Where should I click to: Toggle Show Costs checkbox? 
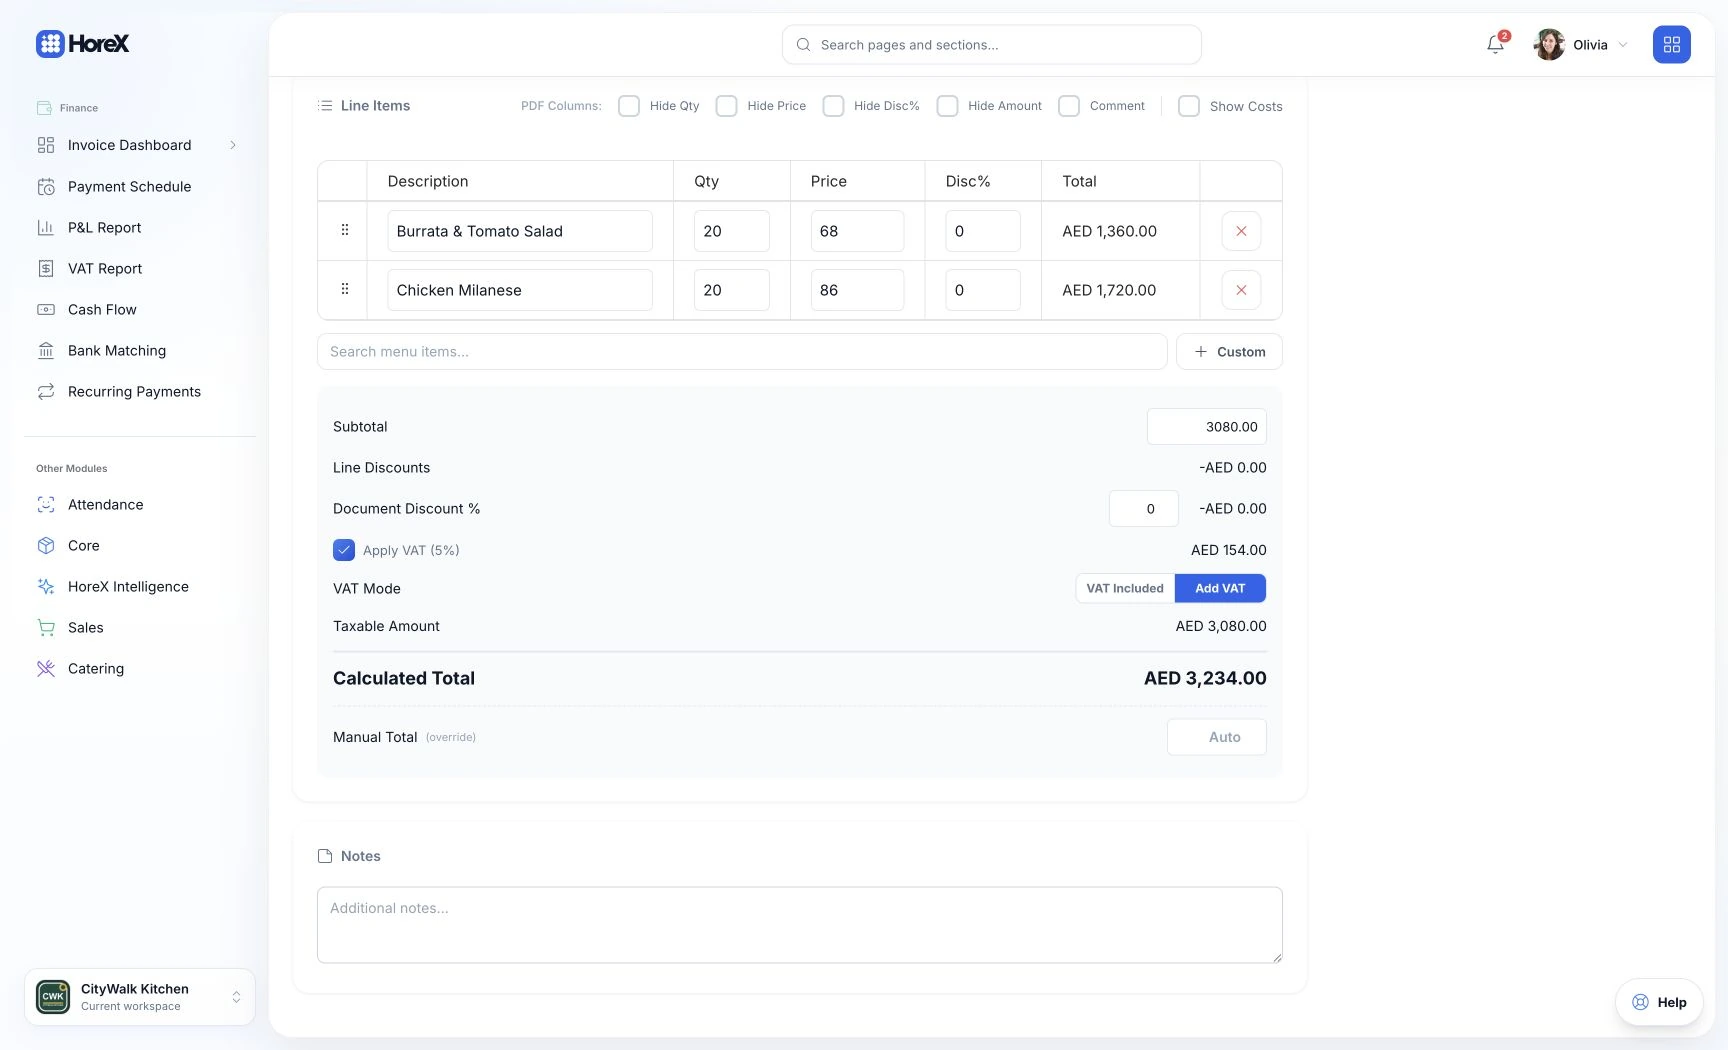[1189, 106]
